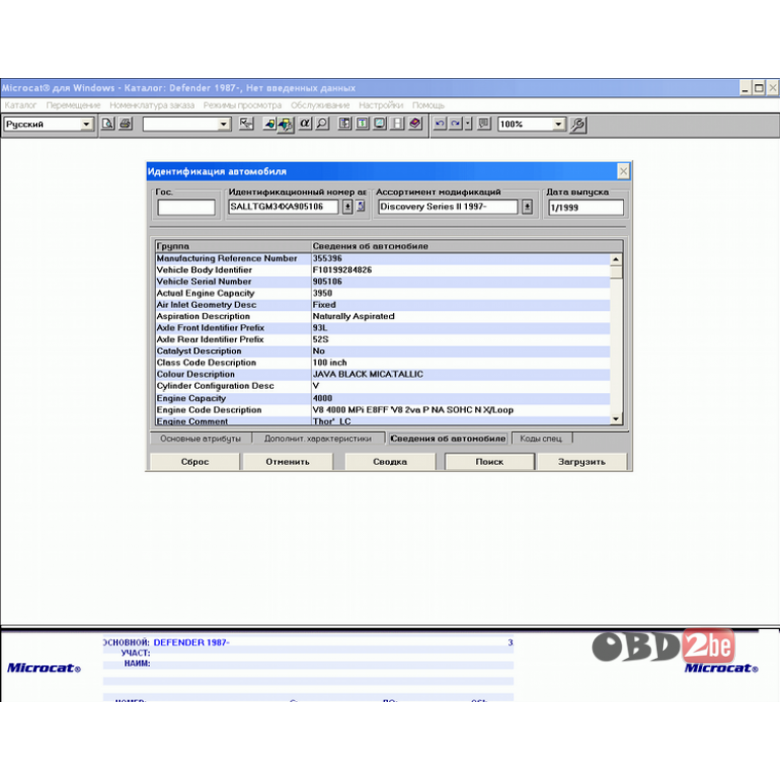
Task: Switch to Дополнит. характеристики tab
Action: (318, 438)
